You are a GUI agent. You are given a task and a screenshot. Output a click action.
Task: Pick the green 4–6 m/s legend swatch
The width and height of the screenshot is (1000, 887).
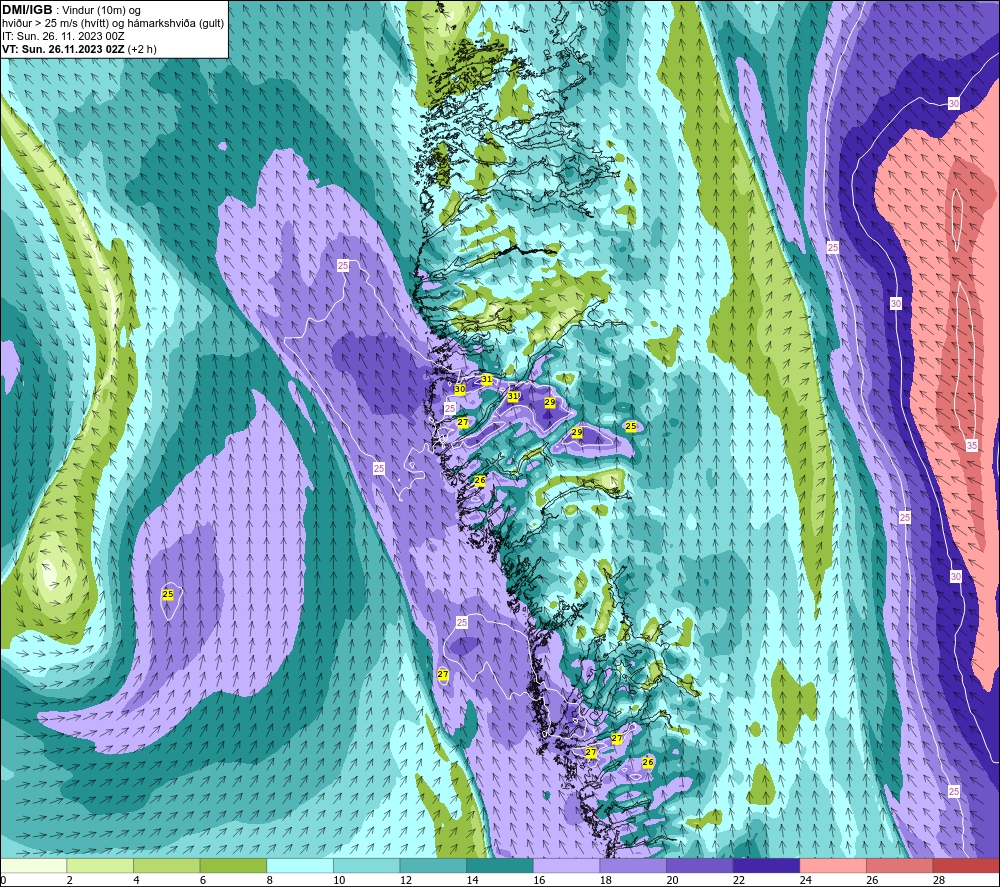[166, 865]
